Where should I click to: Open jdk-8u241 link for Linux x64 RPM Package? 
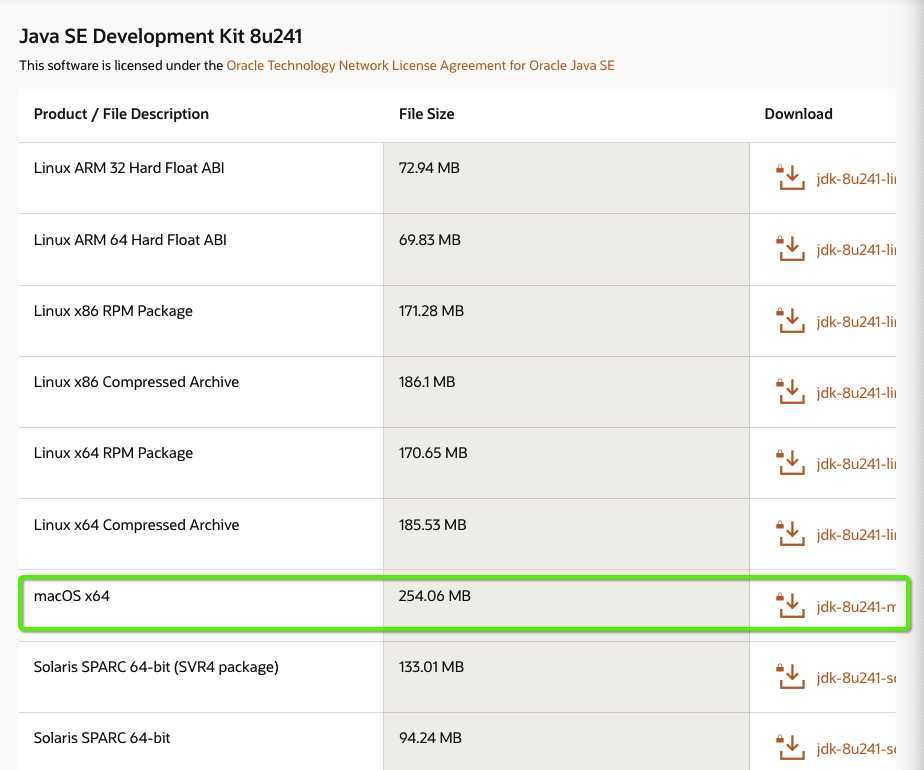click(x=856, y=464)
